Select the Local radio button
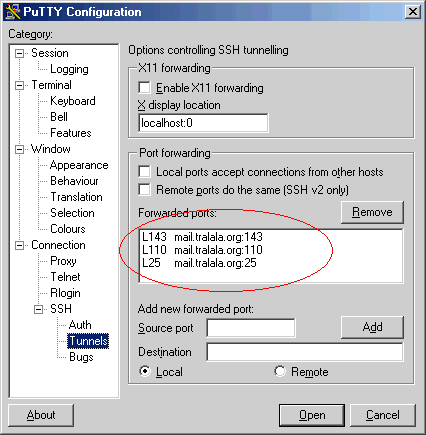This screenshot has width=426, height=435. click(x=145, y=371)
